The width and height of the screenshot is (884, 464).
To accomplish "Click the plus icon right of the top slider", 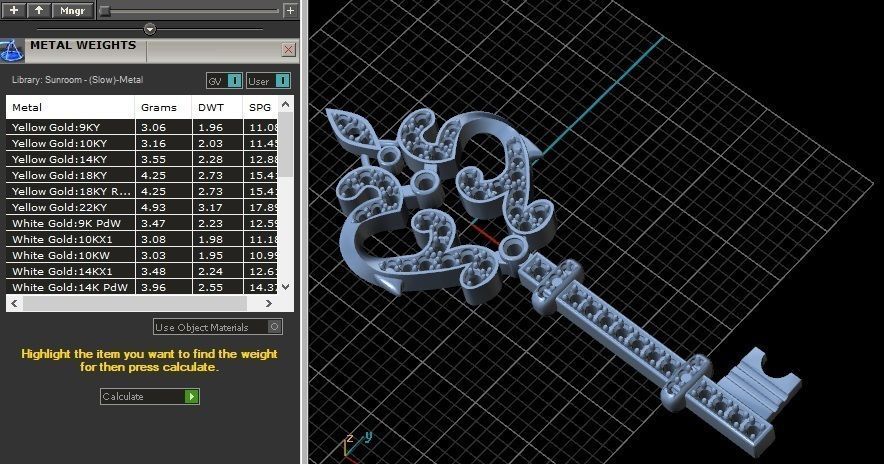I will coord(290,10).
